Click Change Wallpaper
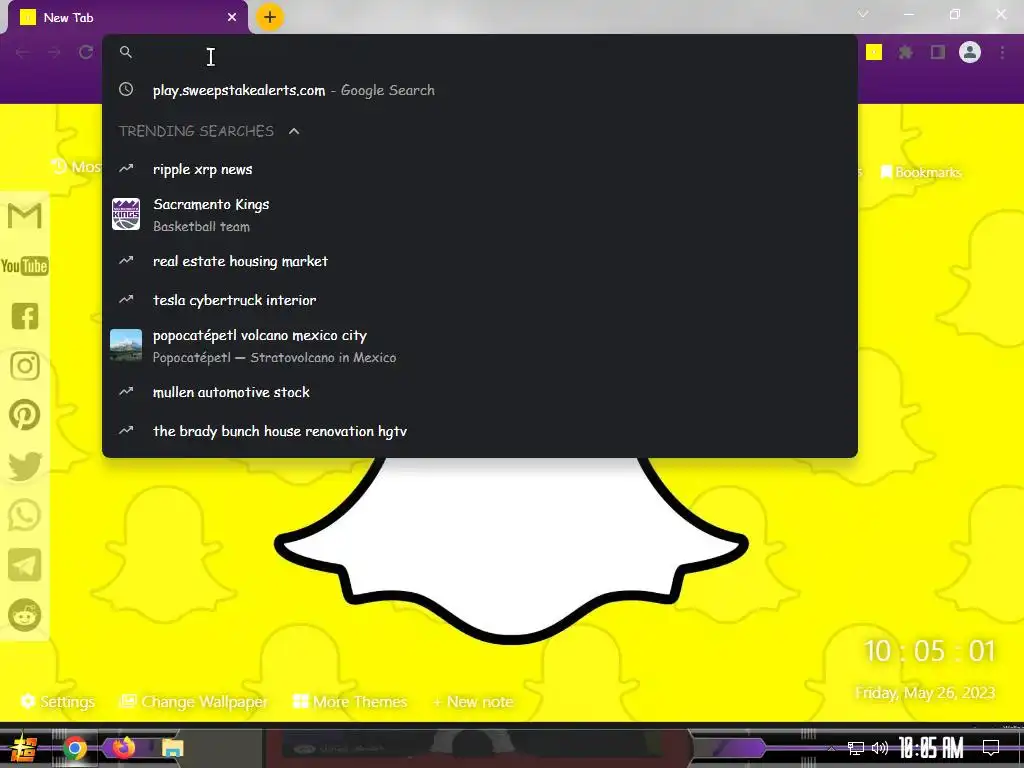This screenshot has height=768, width=1024. click(194, 701)
